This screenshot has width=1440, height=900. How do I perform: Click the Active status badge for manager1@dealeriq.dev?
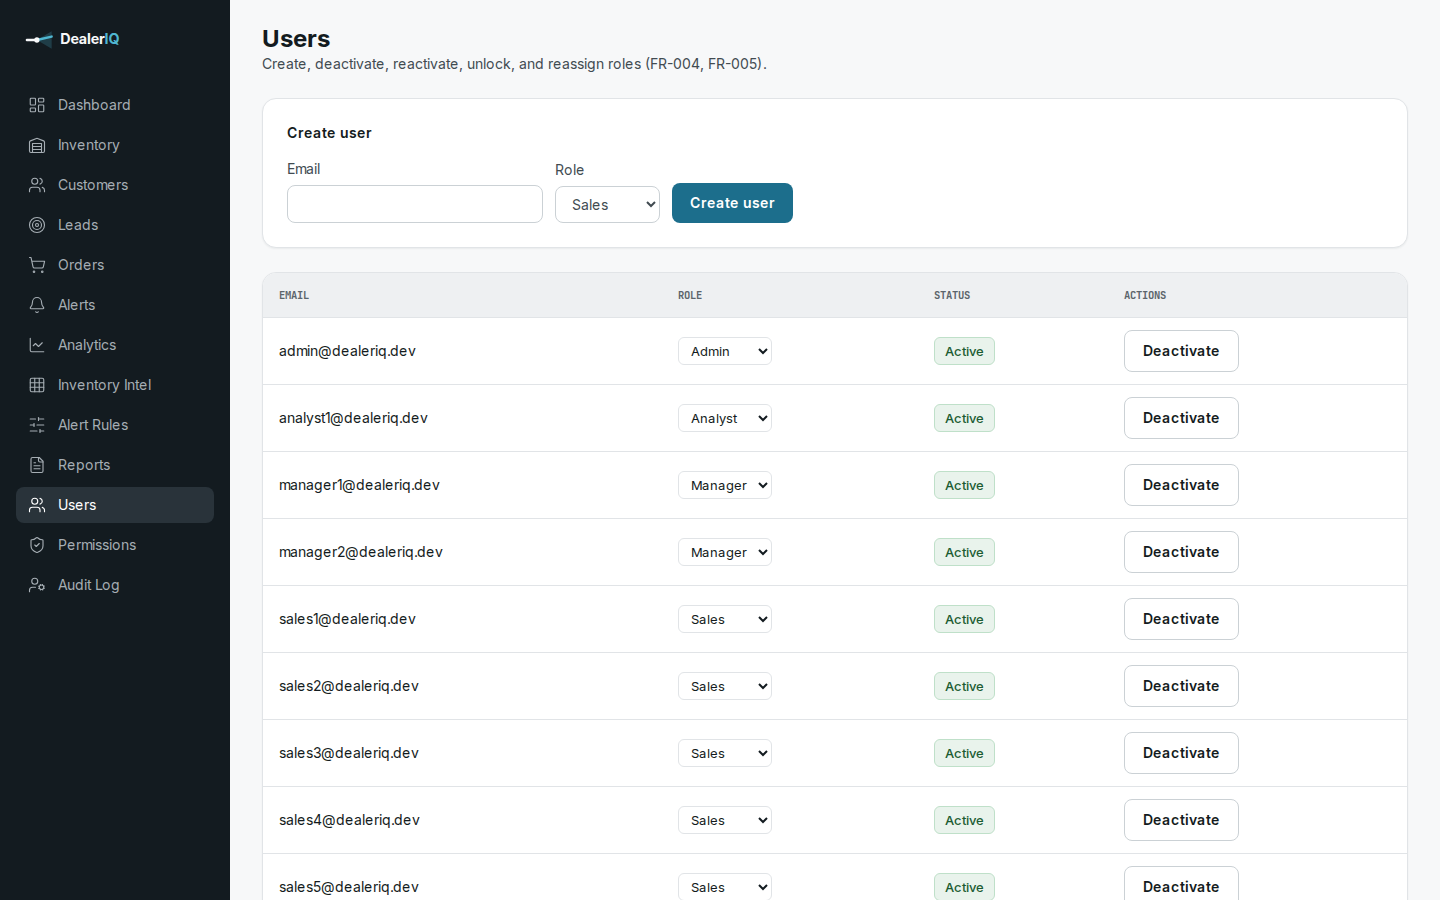[964, 485]
